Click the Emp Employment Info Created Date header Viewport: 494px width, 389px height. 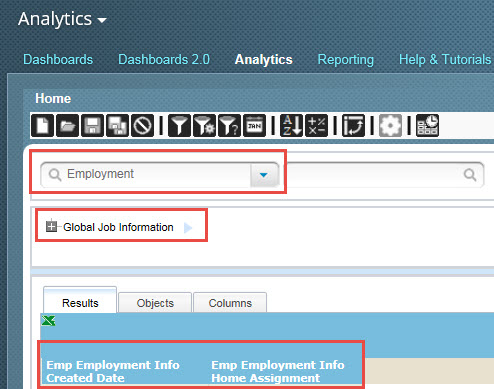[113, 371]
